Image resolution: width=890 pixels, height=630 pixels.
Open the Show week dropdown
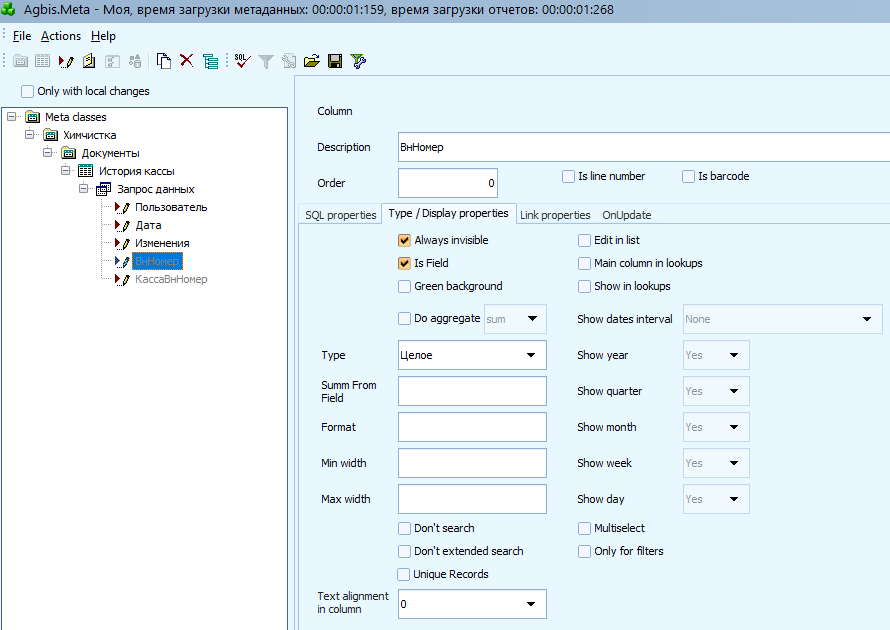(716, 463)
